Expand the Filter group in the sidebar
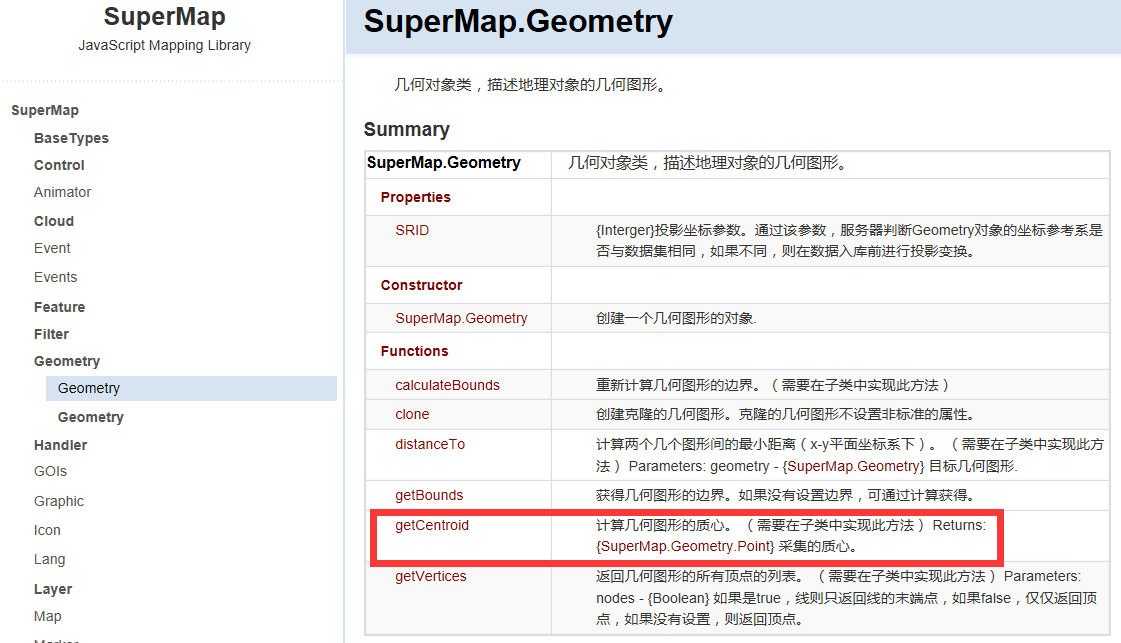1121x643 pixels. [51, 334]
